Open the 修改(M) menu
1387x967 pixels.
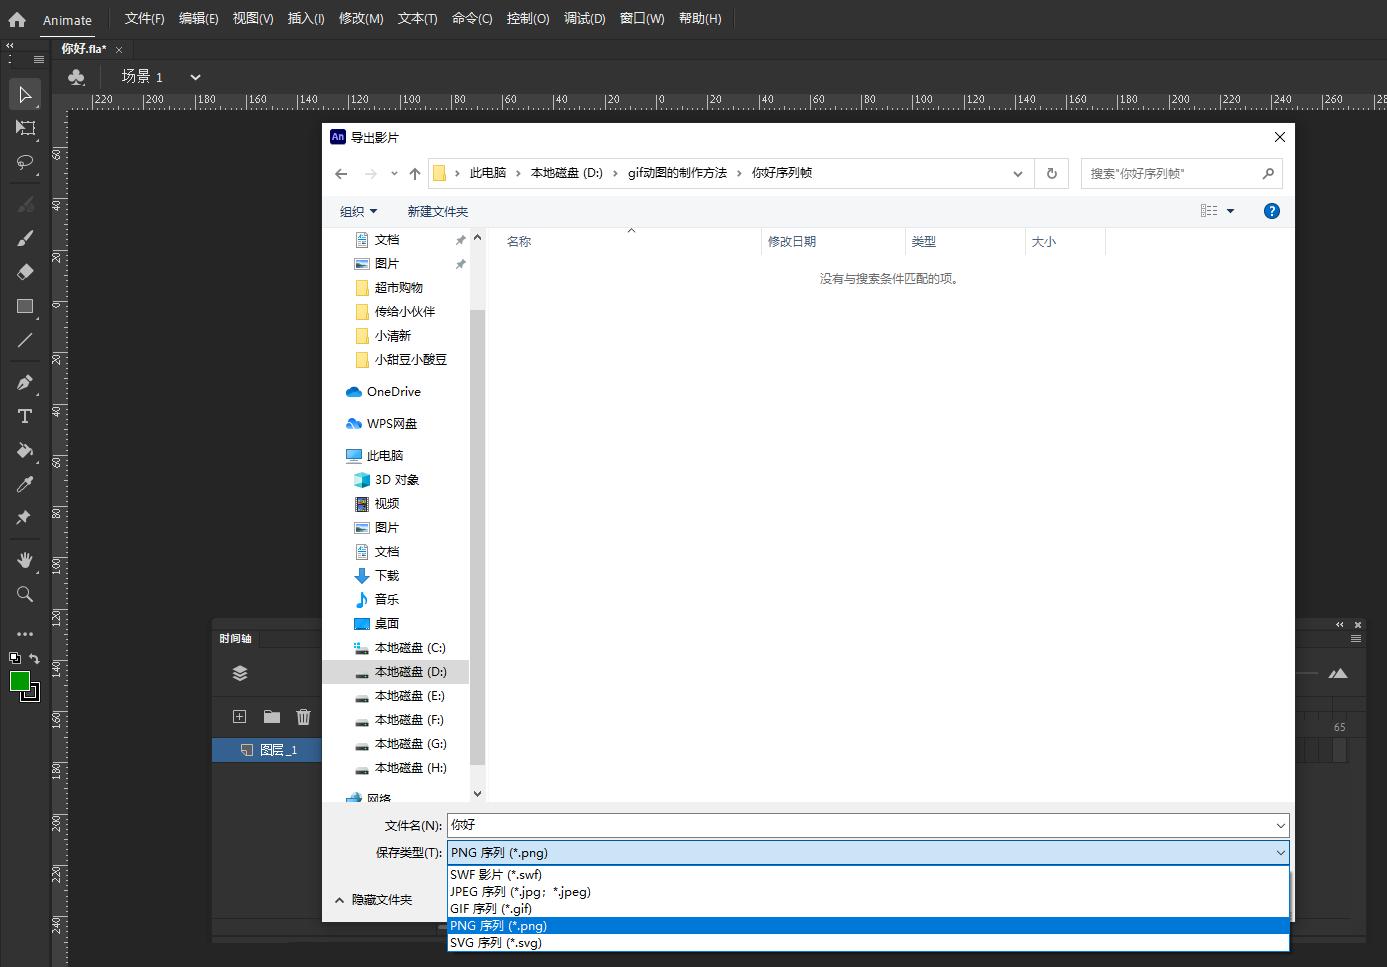click(x=360, y=18)
